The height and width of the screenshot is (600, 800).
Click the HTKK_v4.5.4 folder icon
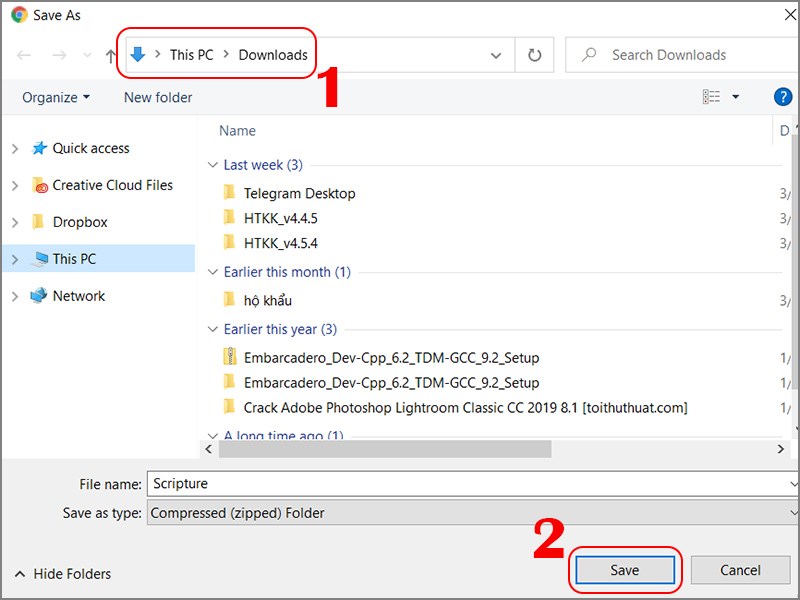tap(230, 242)
